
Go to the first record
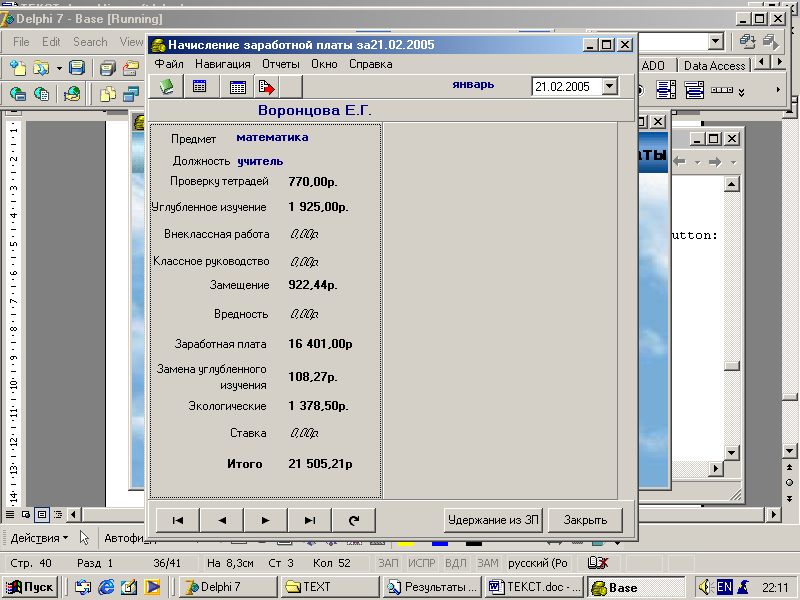tap(178, 520)
